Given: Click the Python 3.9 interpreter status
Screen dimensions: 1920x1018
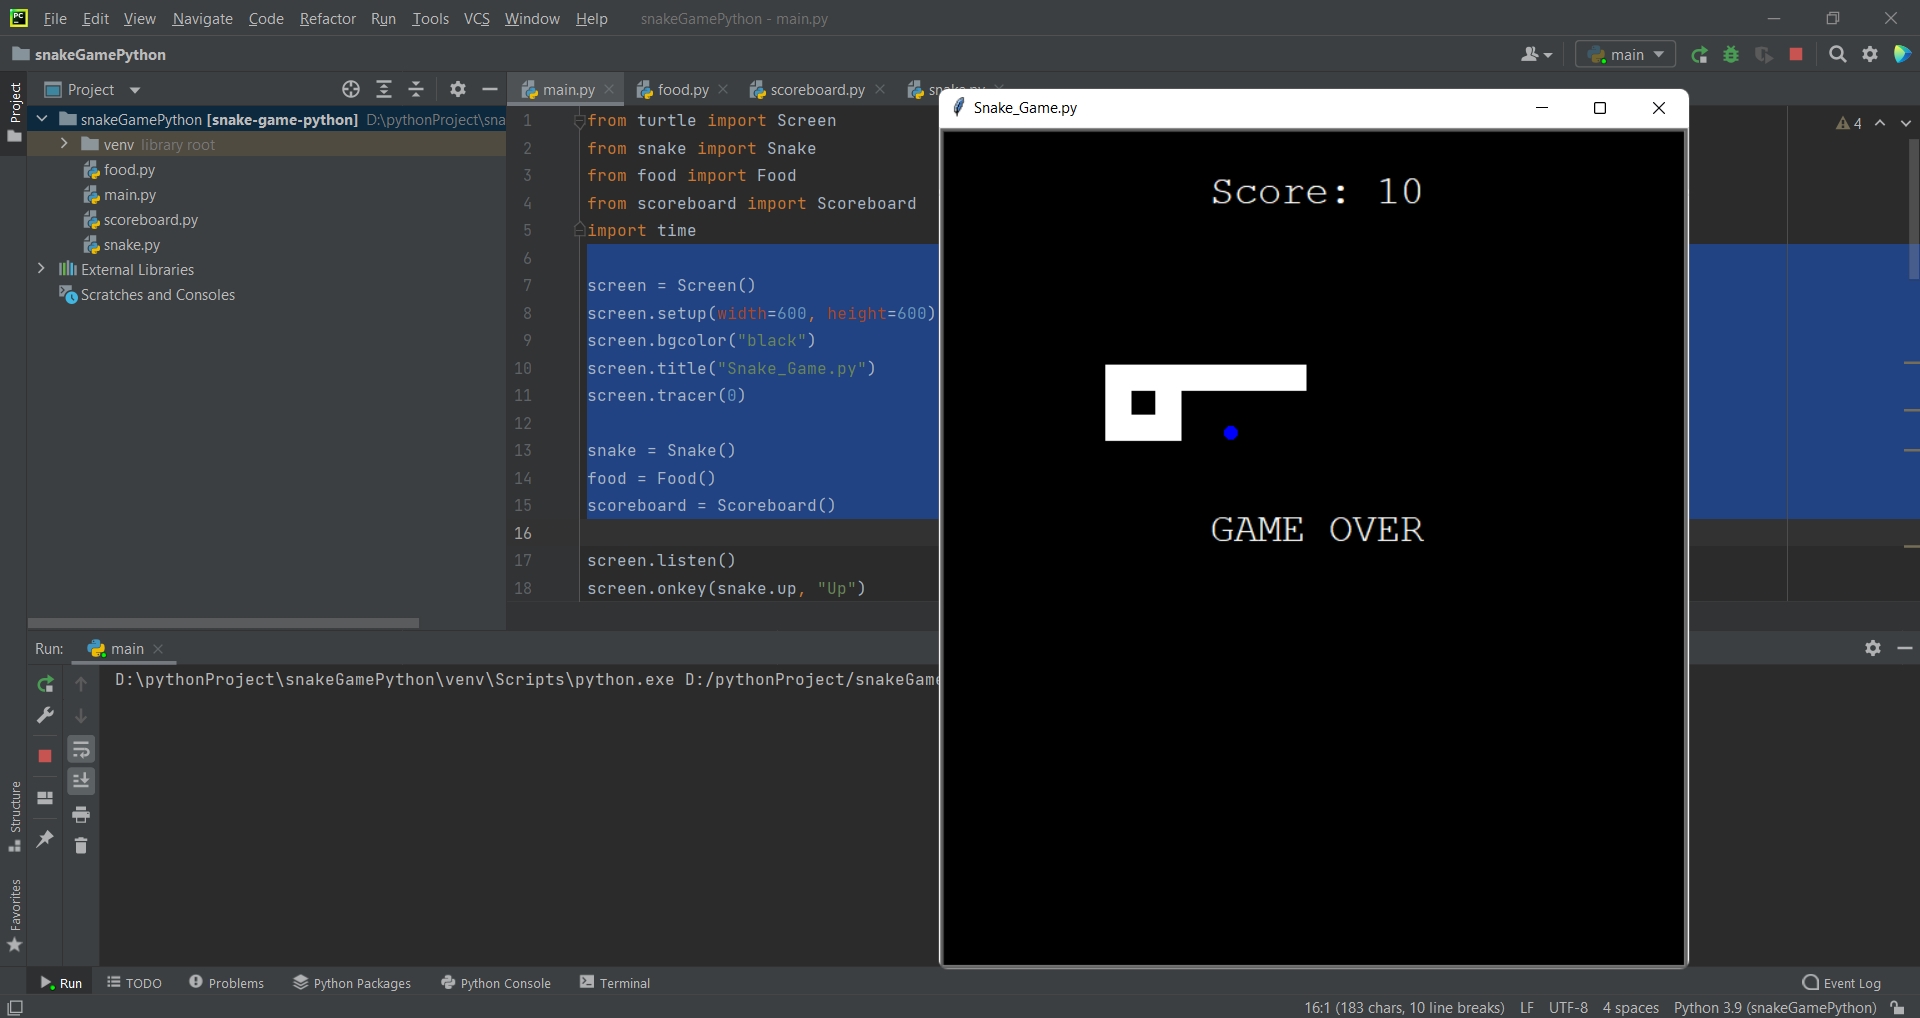Looking at the screenshot, I should click(1774, 1008).
